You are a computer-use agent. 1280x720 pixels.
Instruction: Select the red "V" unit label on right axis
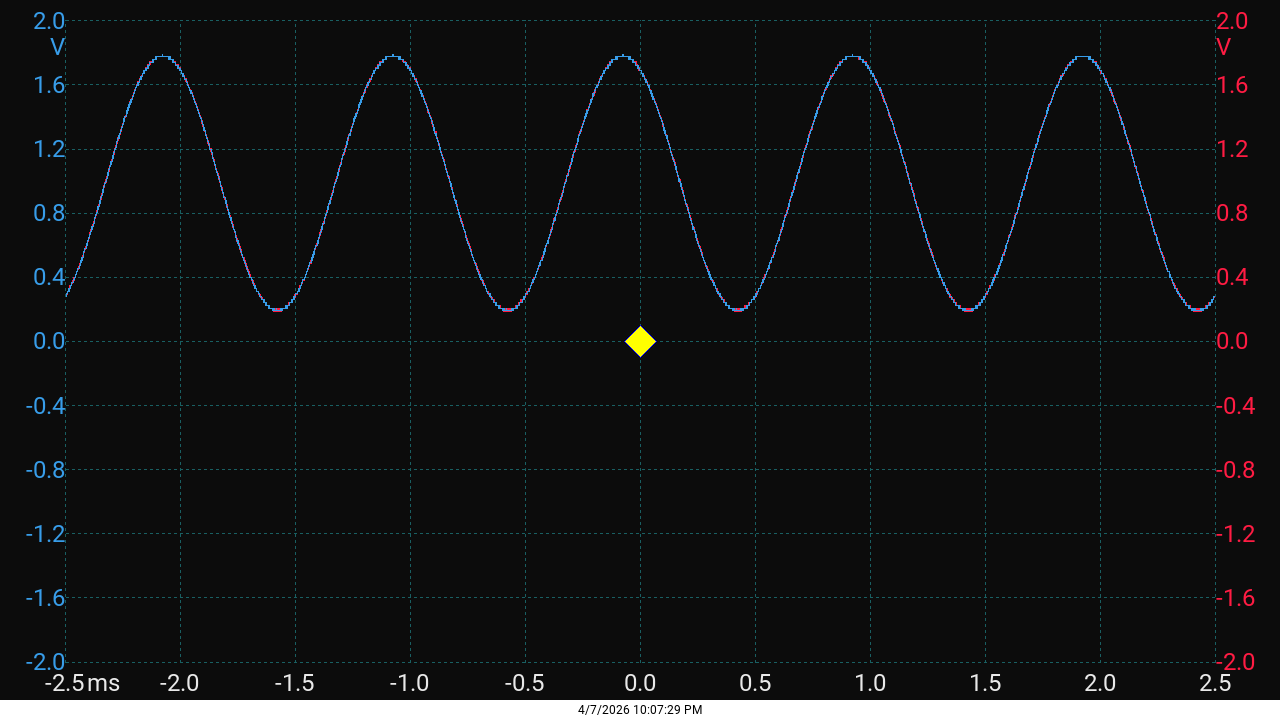pos(1224,48)
